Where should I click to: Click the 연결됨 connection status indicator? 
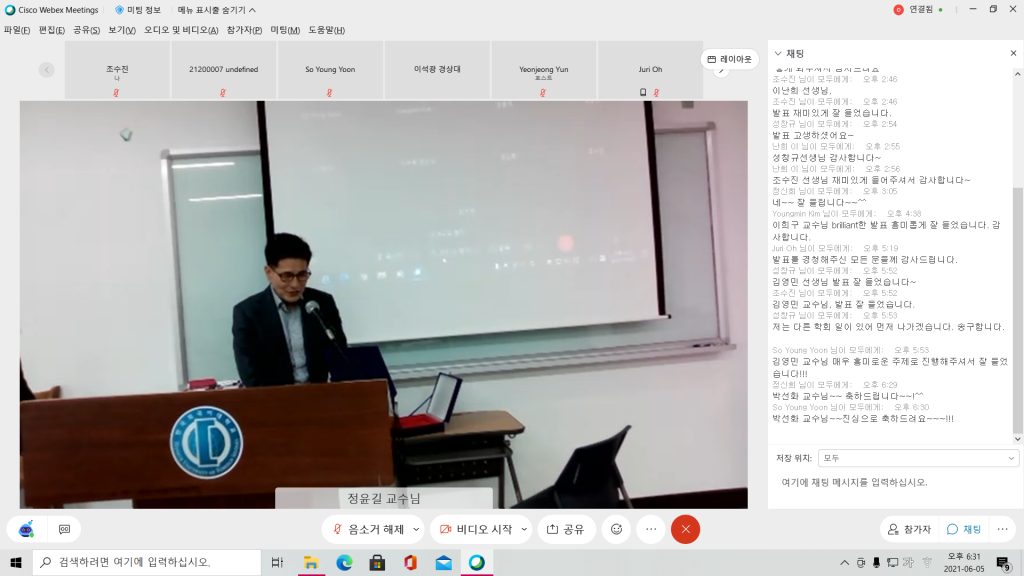[921, 10]
